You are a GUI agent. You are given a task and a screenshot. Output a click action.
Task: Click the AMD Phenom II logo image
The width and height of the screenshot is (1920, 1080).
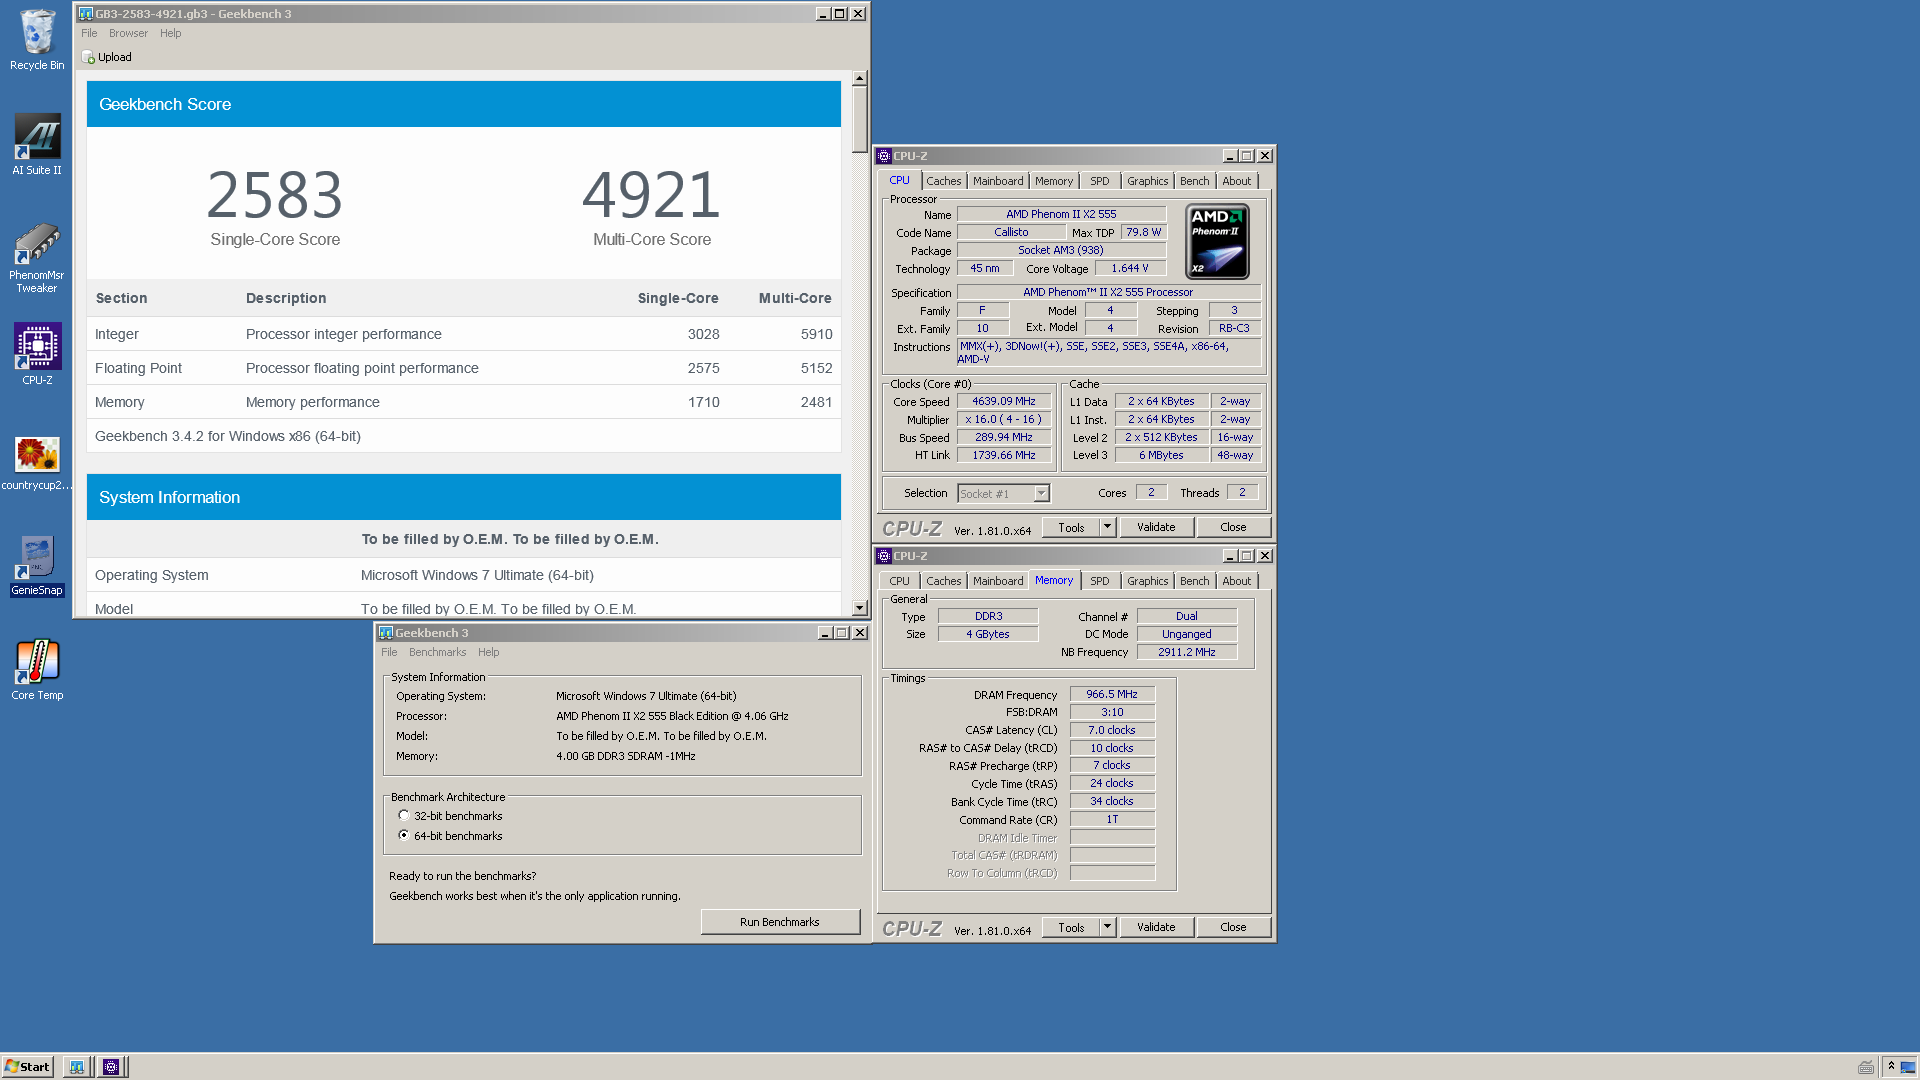[1217, 242]
